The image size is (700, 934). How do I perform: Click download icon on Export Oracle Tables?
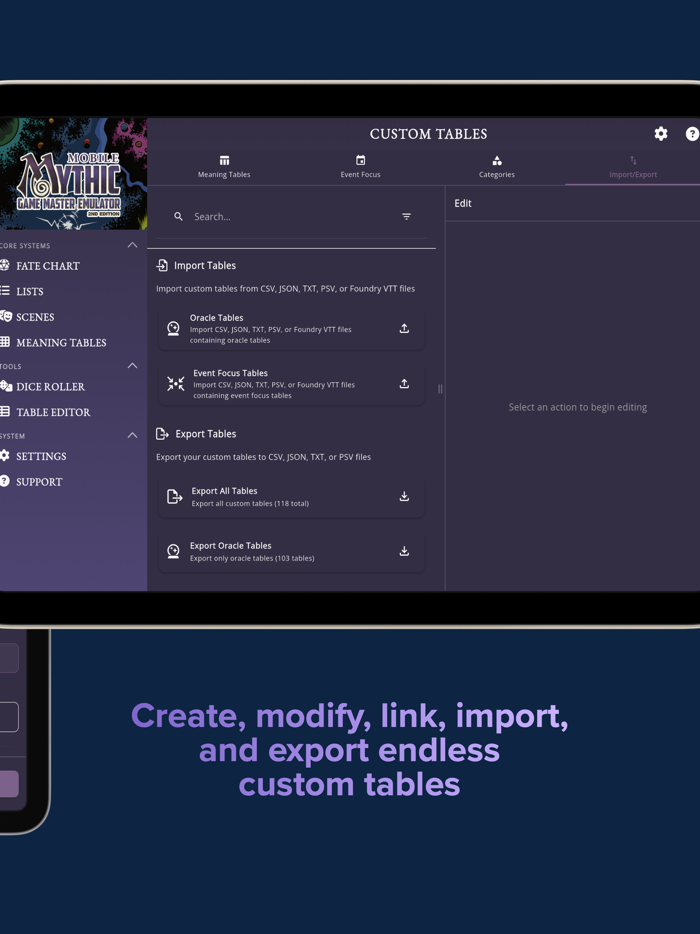404,551
